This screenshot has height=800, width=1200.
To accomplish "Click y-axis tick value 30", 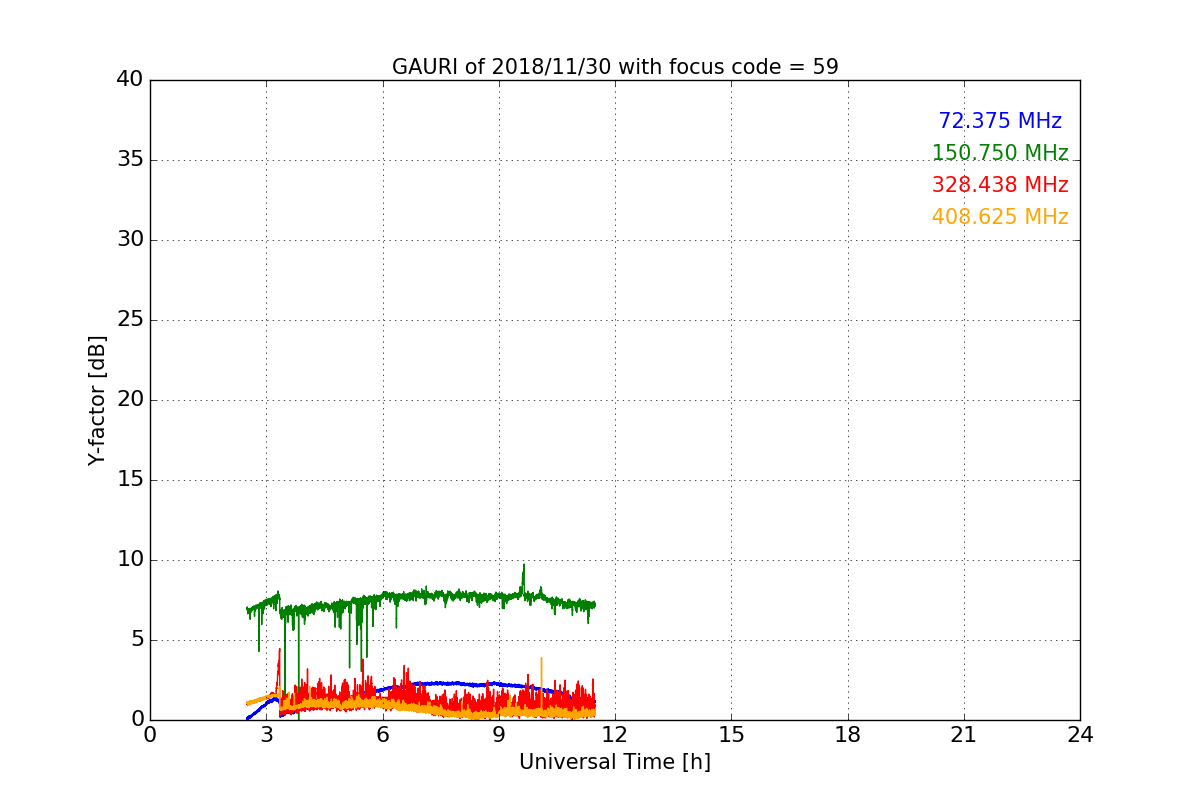I will (x=129, y=240).
